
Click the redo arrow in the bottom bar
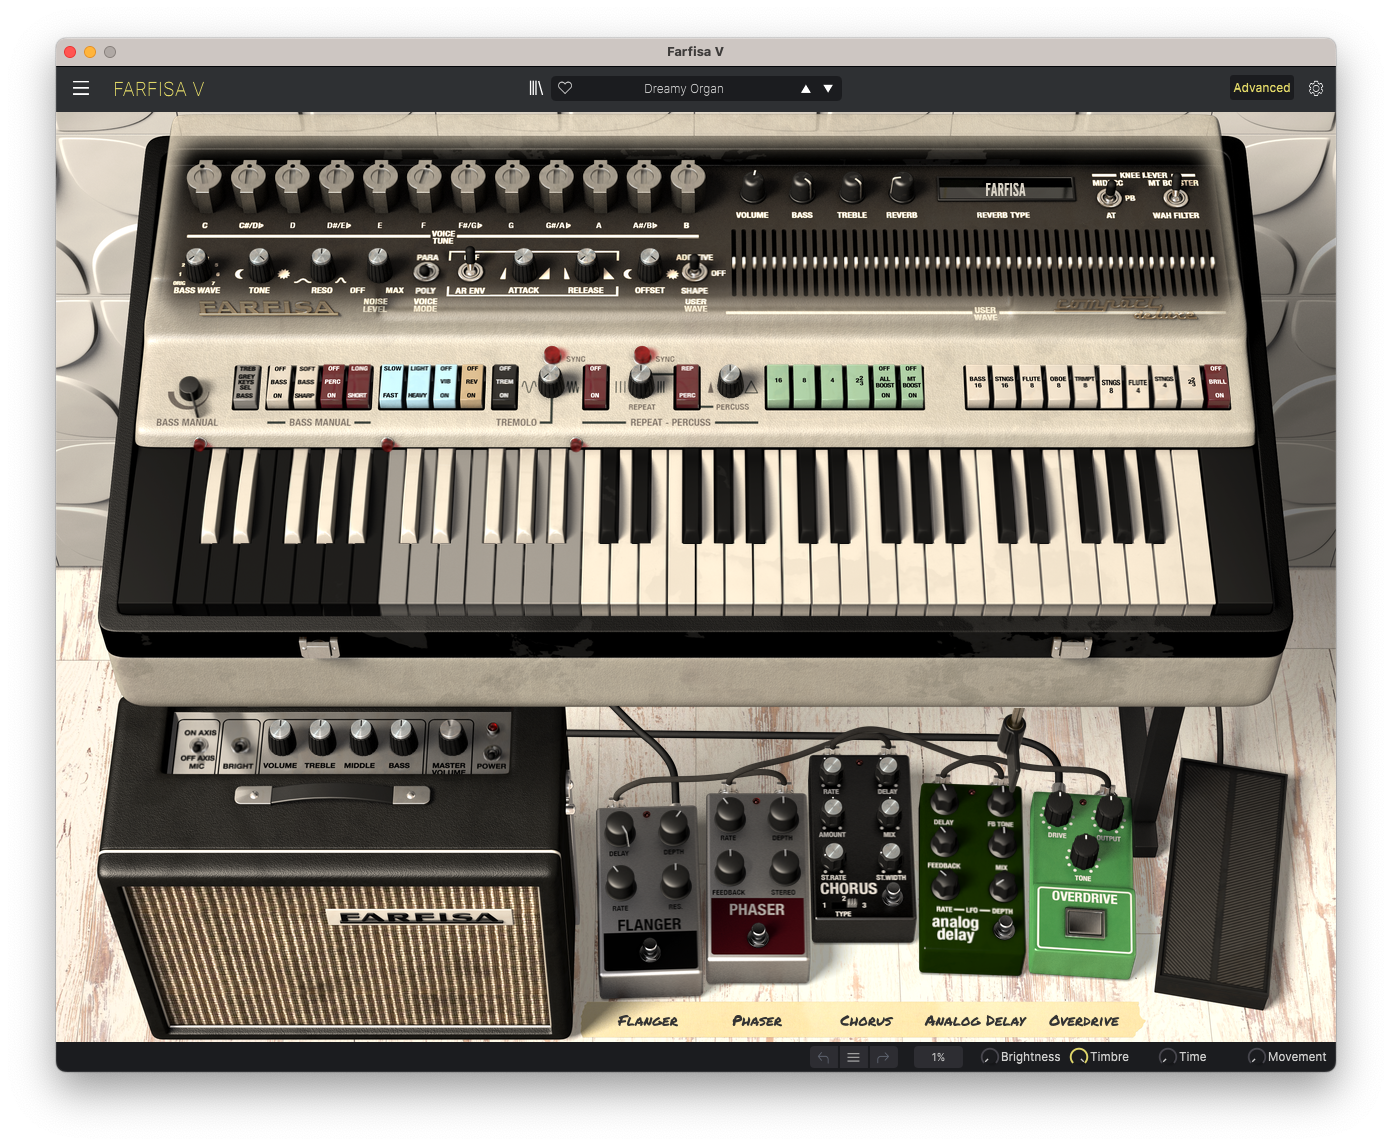883,1057
